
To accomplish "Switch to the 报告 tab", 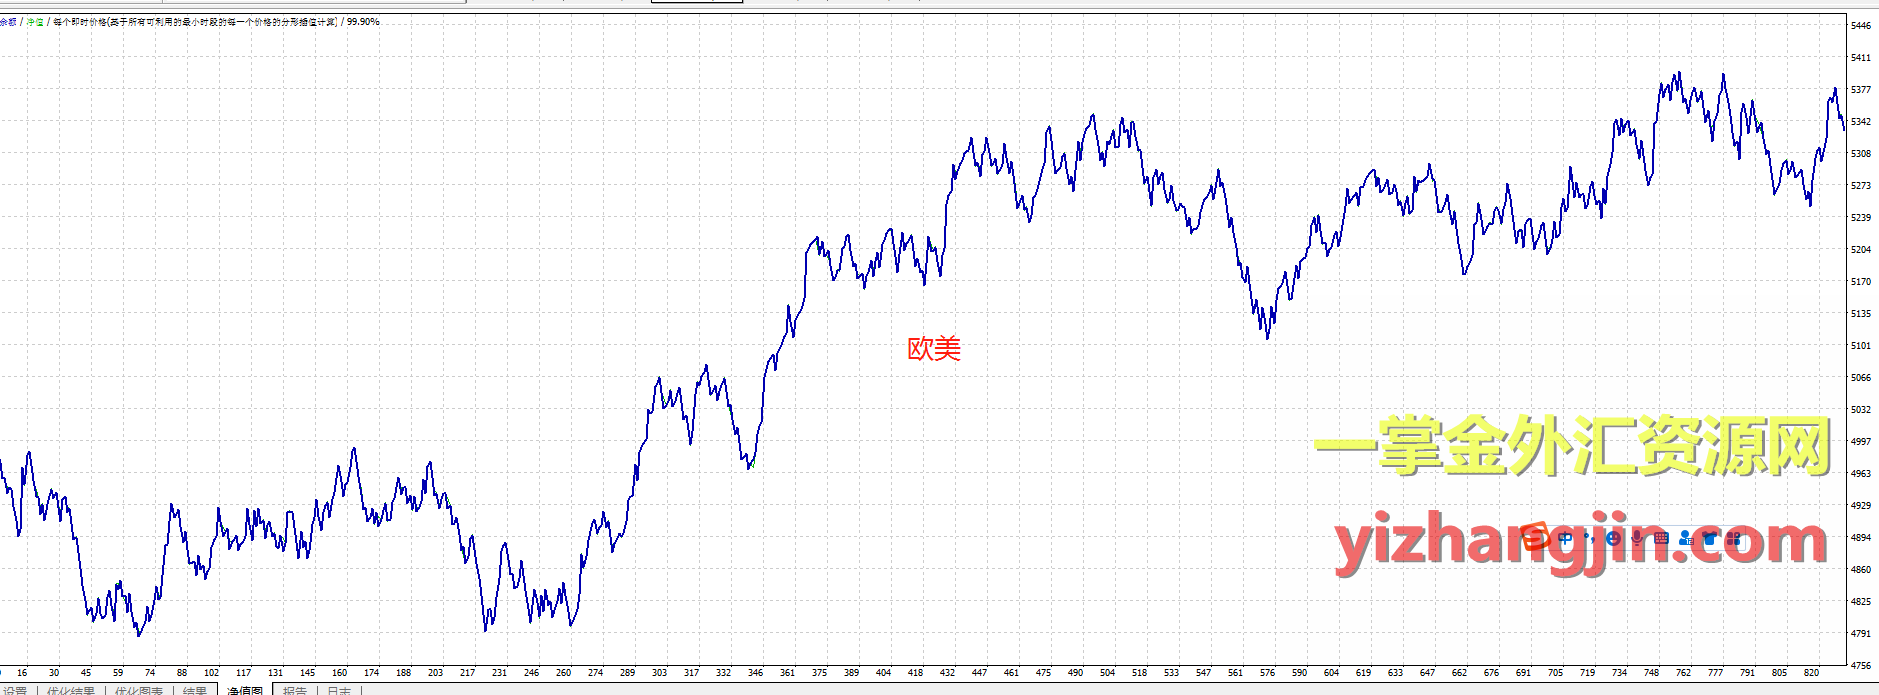I will coord(295,690).
